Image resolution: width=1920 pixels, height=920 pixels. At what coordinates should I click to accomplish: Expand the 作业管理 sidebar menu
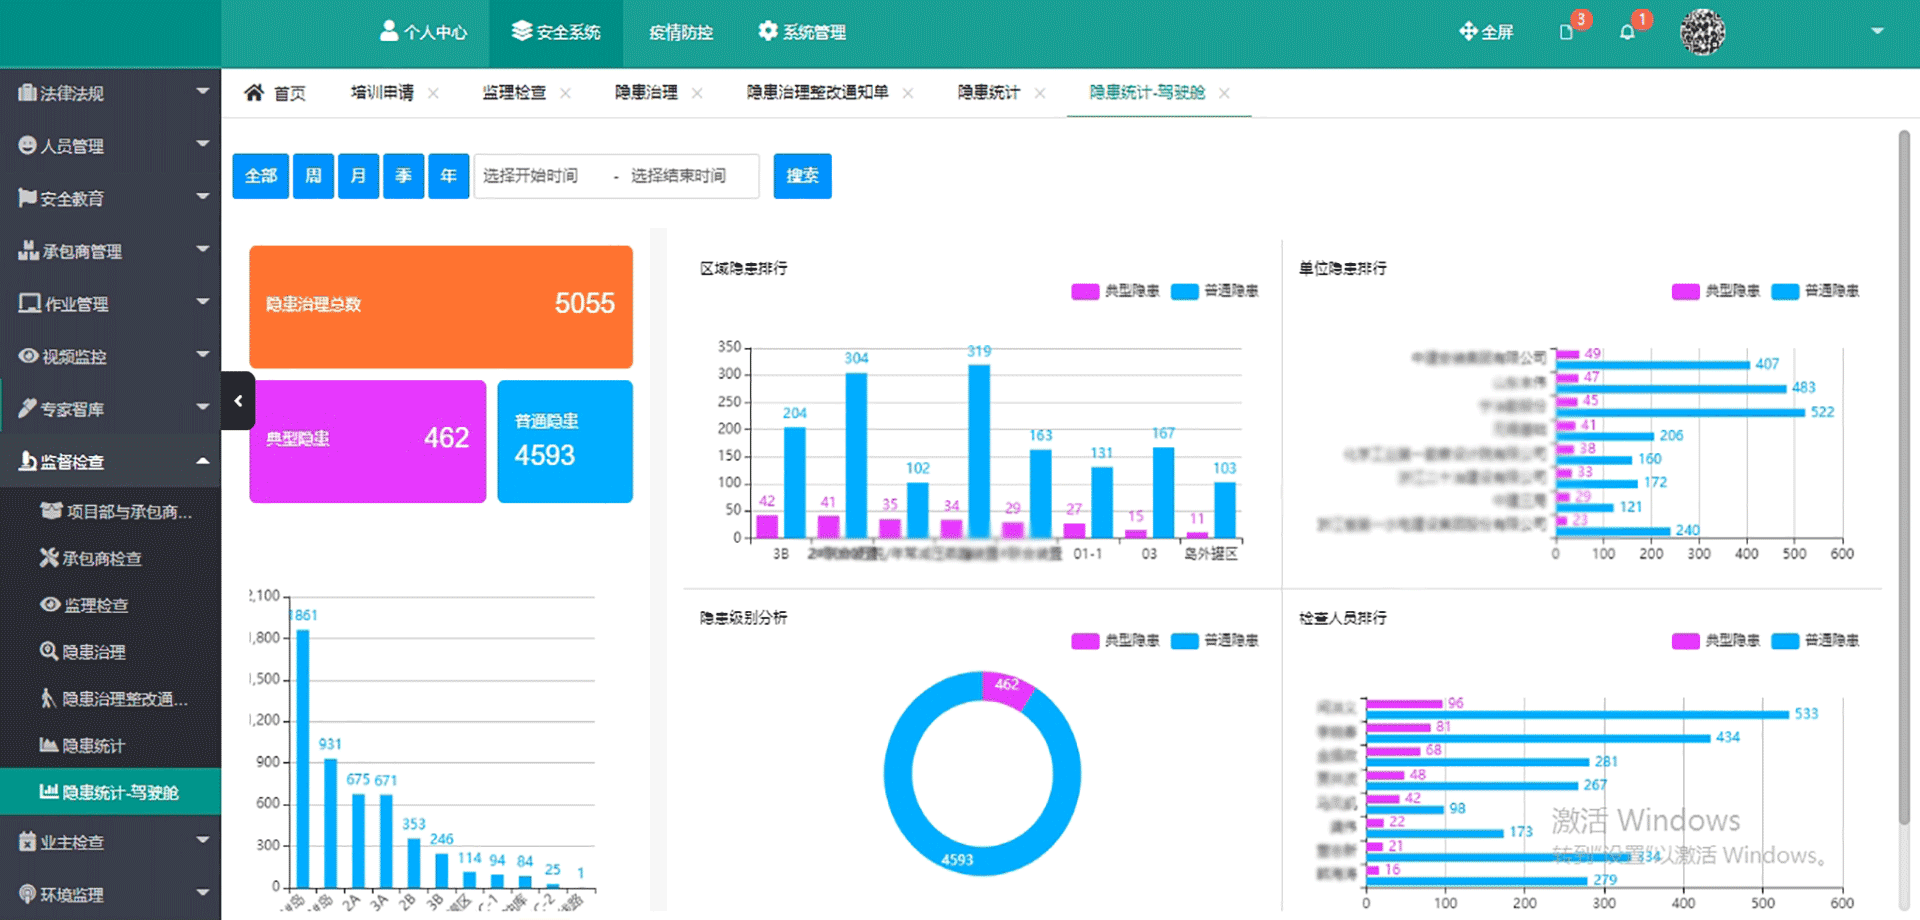[x=110, y=304]
